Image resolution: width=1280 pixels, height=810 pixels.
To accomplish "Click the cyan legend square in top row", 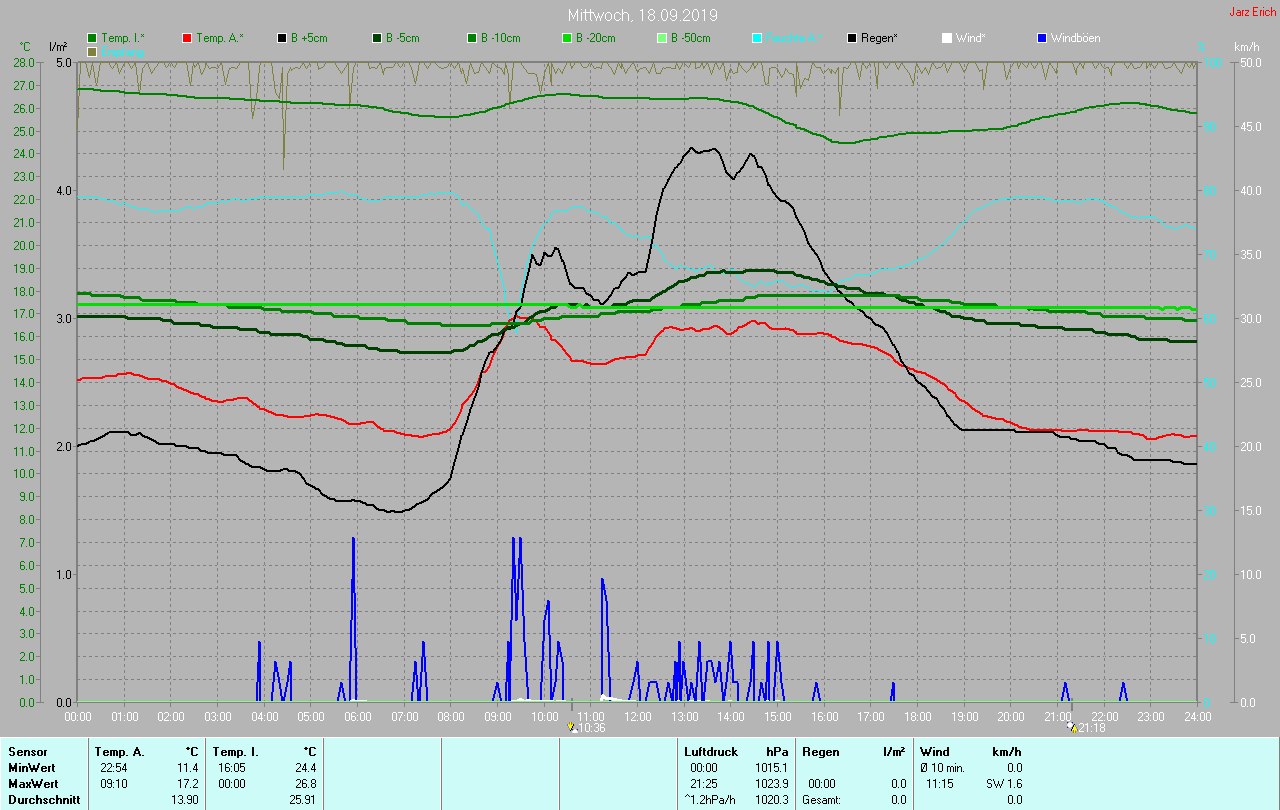I will point(757,38).
